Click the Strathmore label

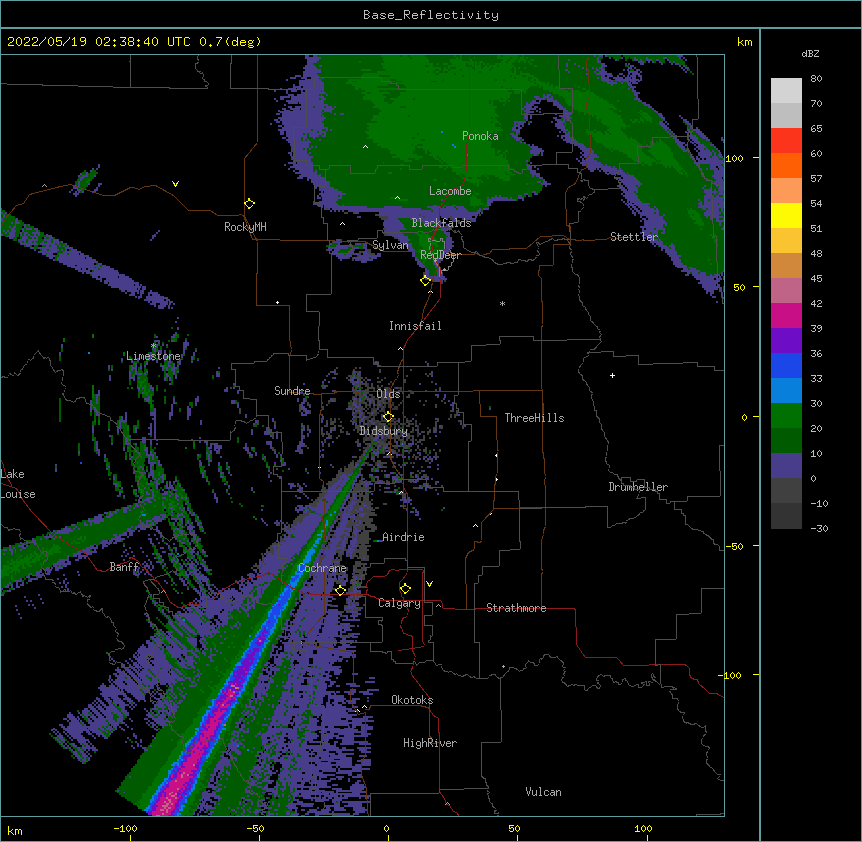point(516,608)
